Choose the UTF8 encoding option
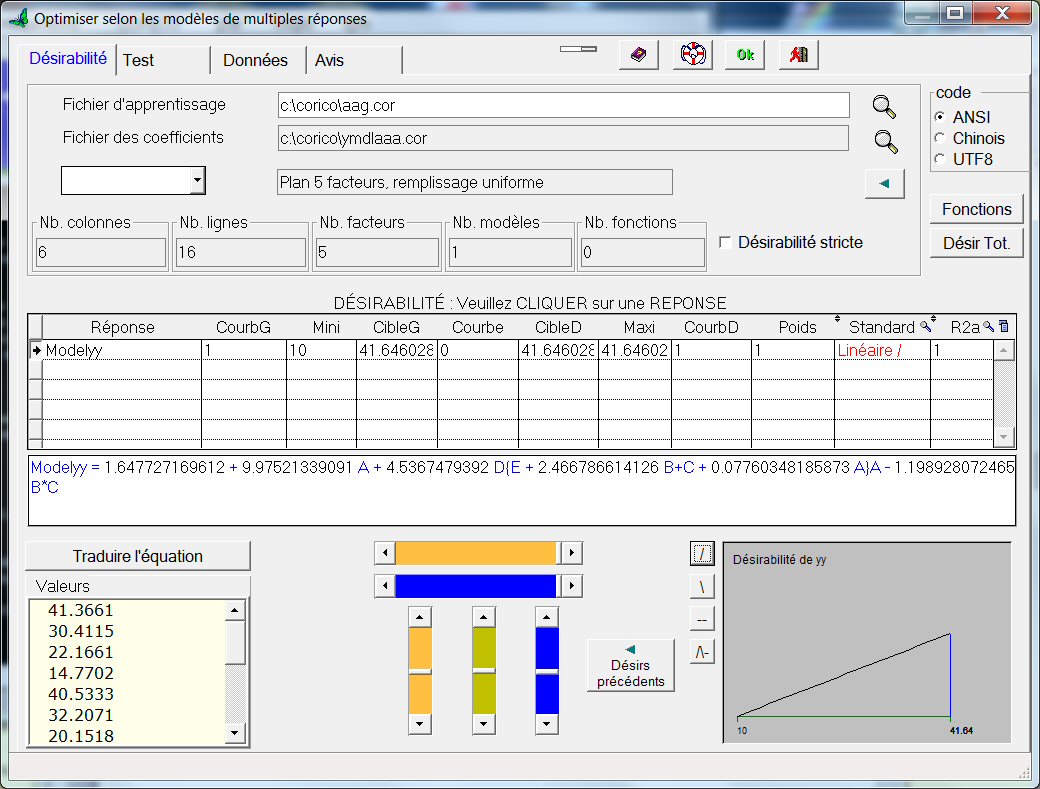Viewport: 1040px width, 789px height. point(939,159)
